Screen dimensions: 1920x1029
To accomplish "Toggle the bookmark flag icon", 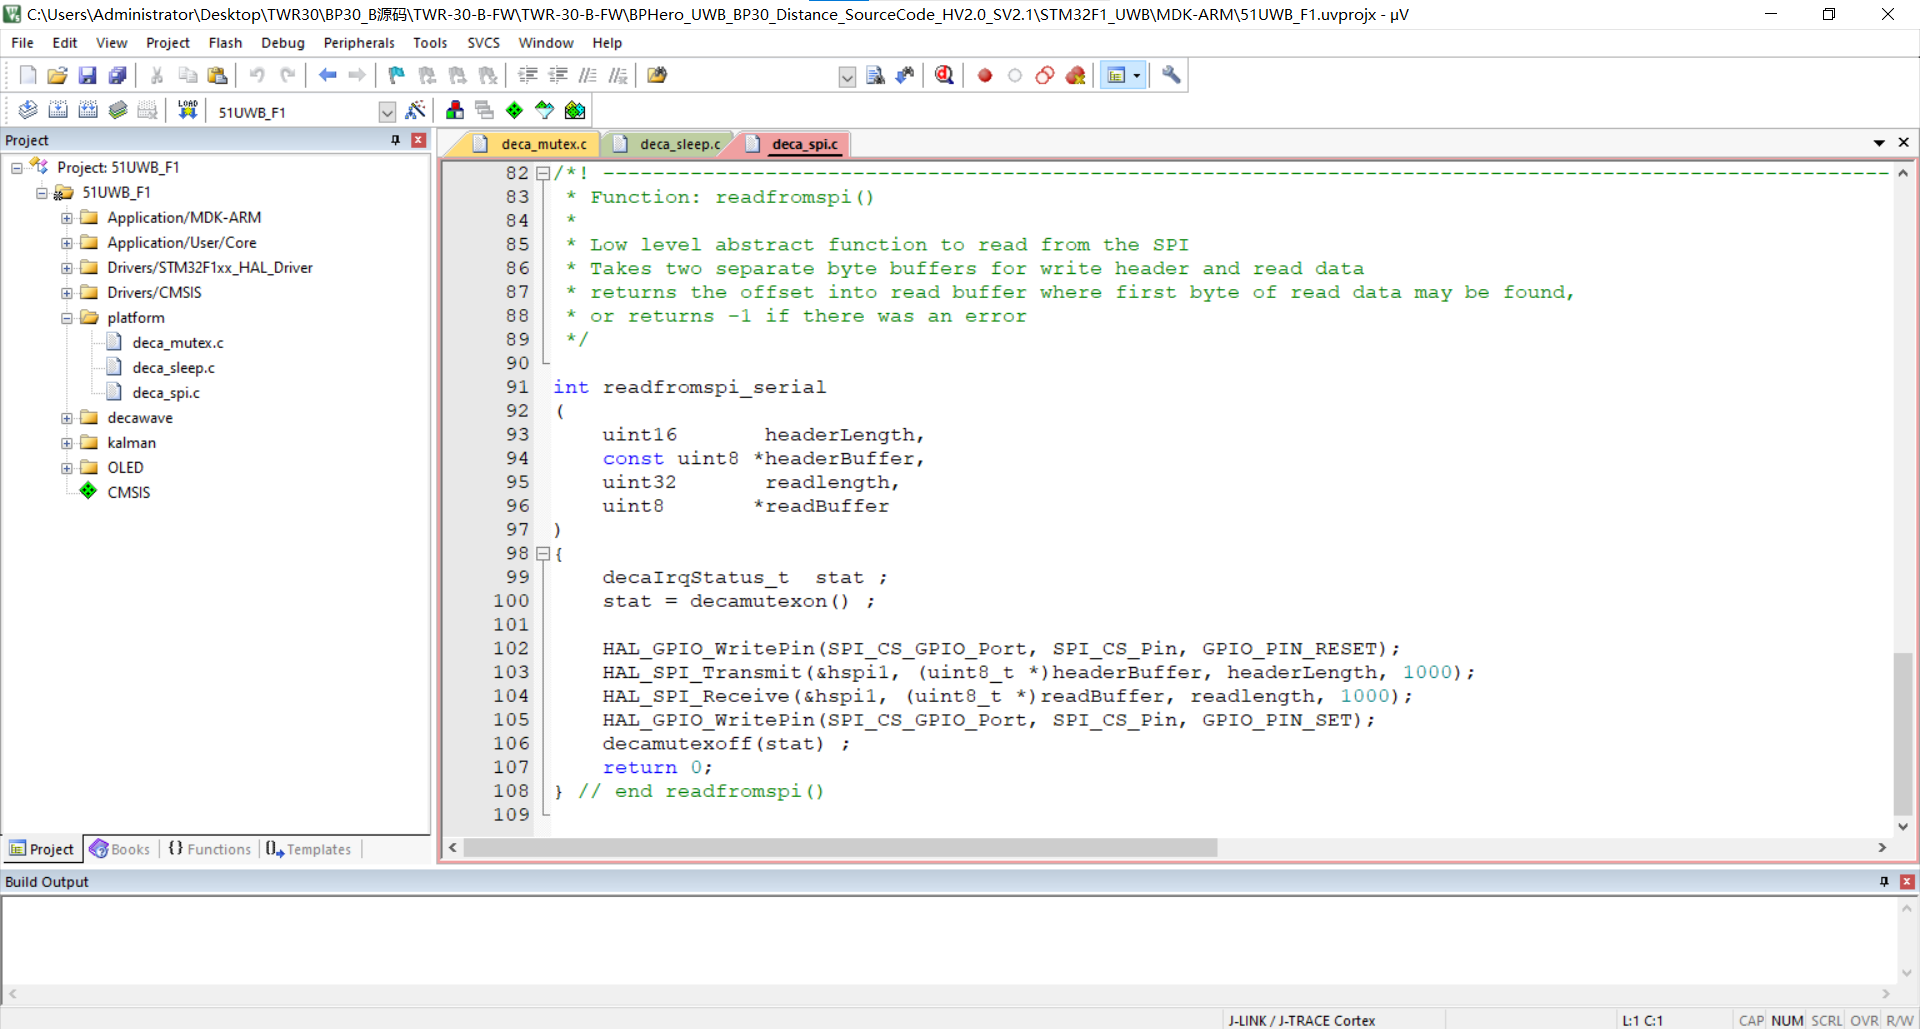I will pos(396,75).
